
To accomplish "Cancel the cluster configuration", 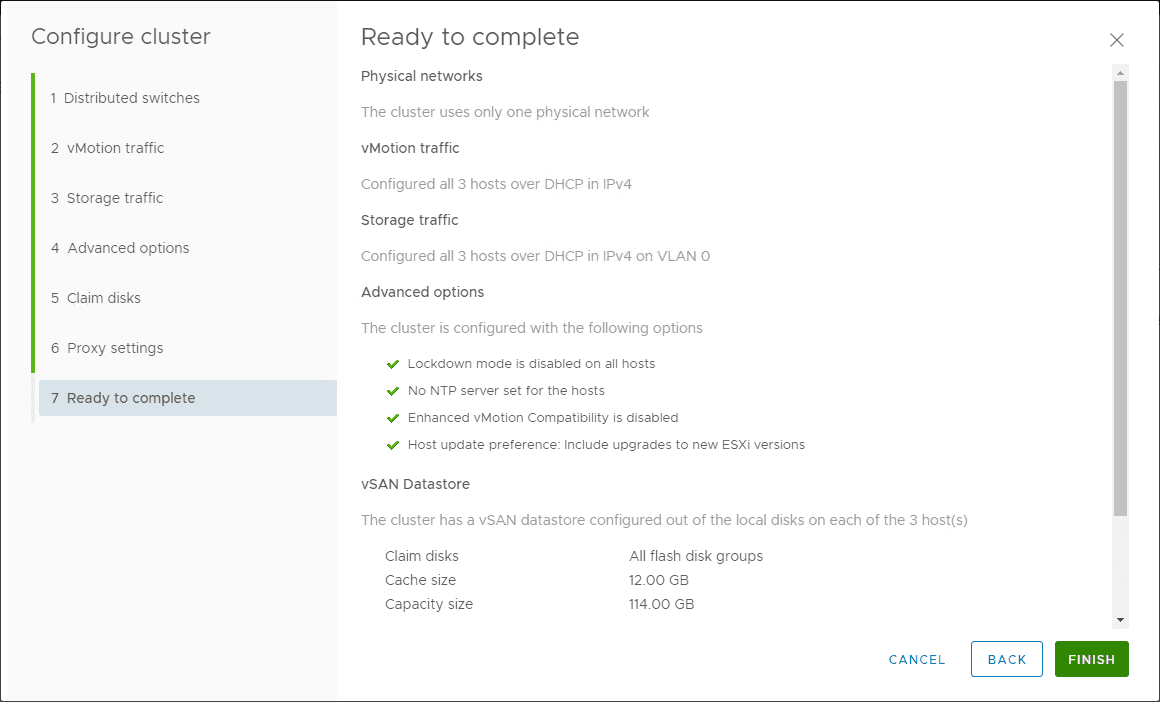I will click(x=917, y=659).
